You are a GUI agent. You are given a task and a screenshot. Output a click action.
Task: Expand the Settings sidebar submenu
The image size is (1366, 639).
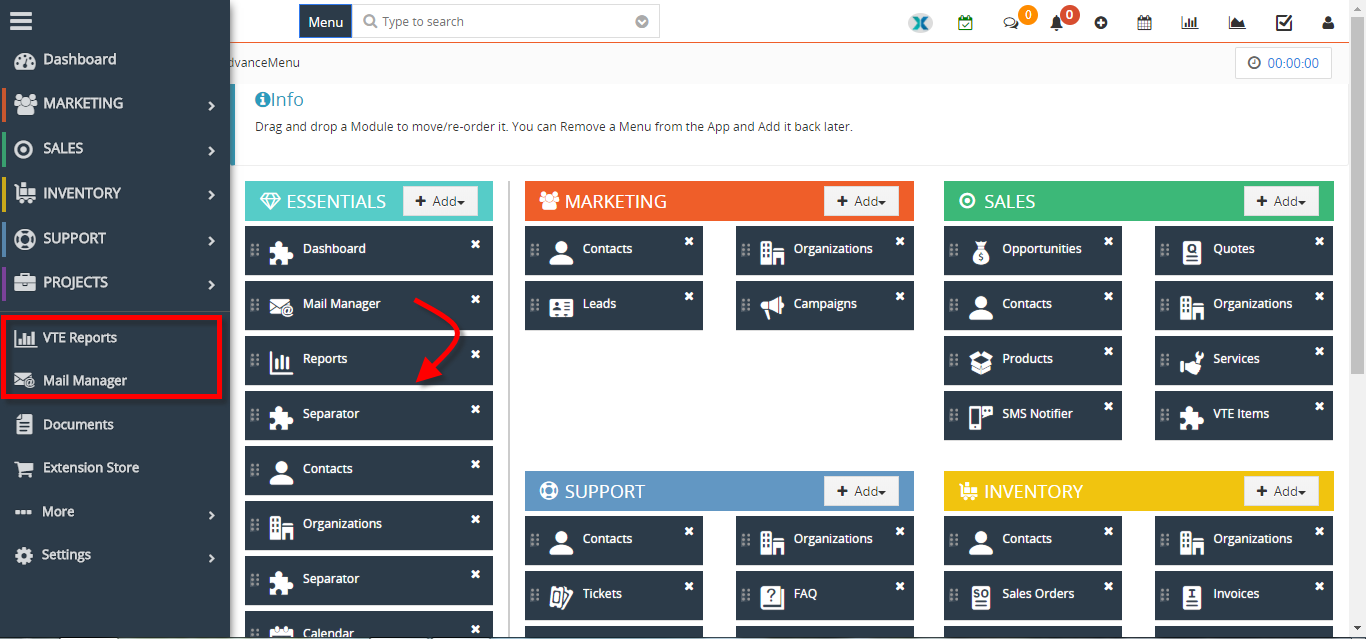click(211, 557)
